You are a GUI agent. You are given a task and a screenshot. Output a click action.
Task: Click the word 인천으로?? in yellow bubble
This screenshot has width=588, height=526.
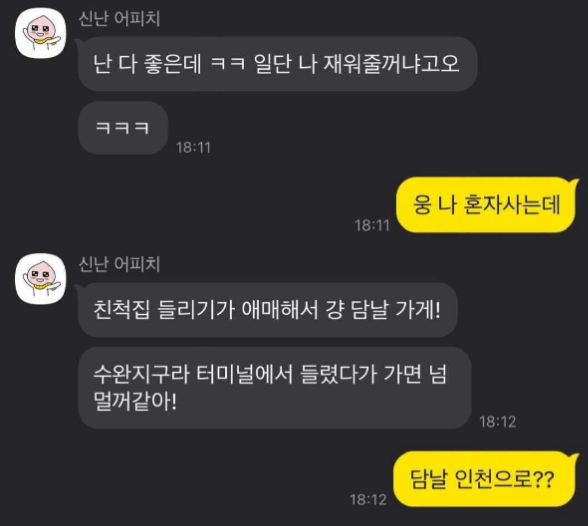(504, 479)
